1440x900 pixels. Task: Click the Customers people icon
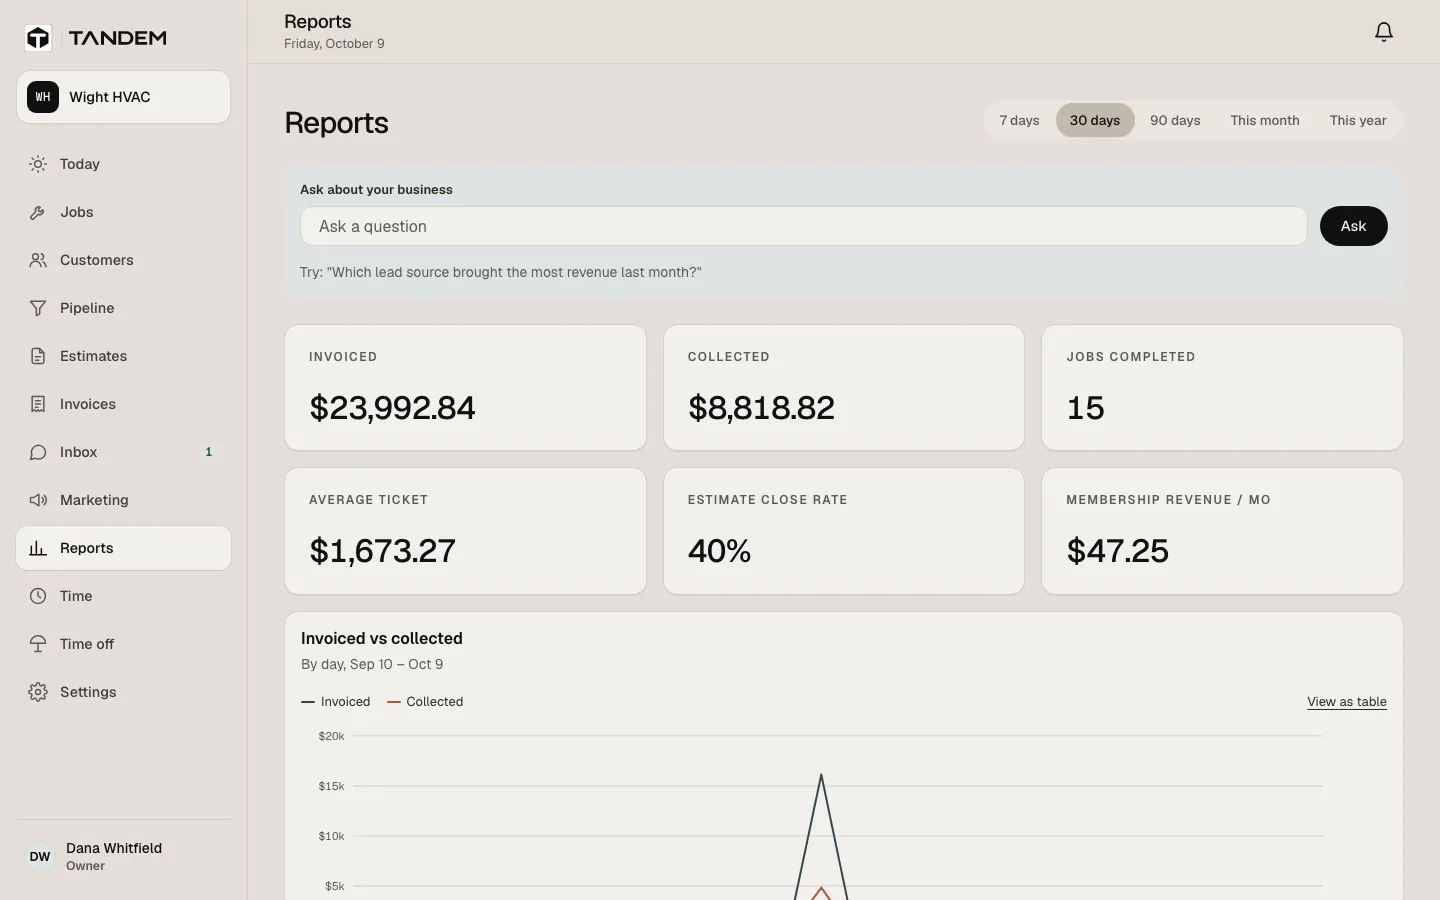tap(38, 260)
